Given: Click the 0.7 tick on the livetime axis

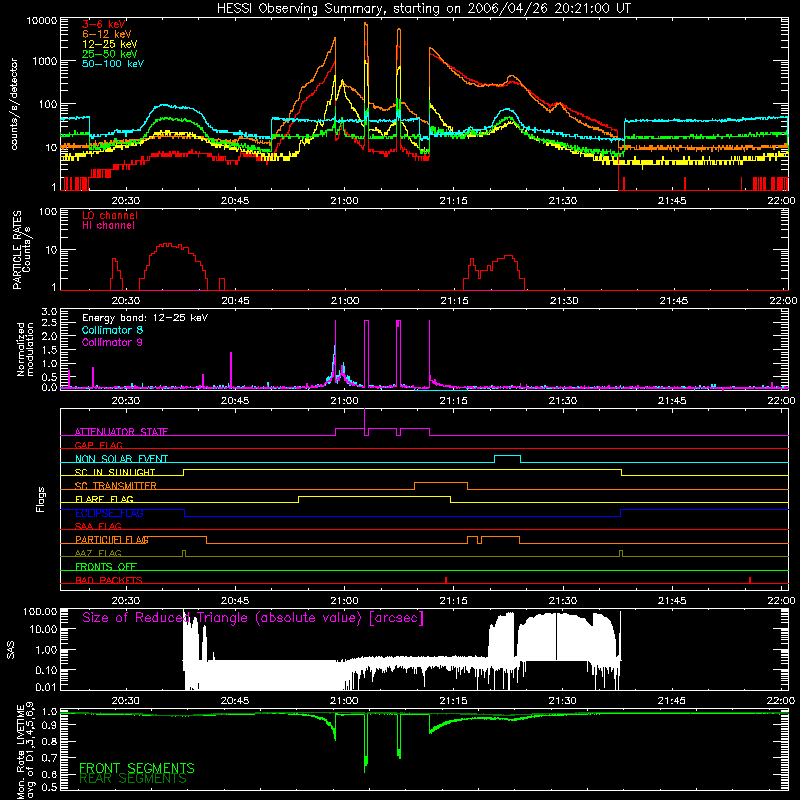Looking at the screenshot, I should 49,758.
